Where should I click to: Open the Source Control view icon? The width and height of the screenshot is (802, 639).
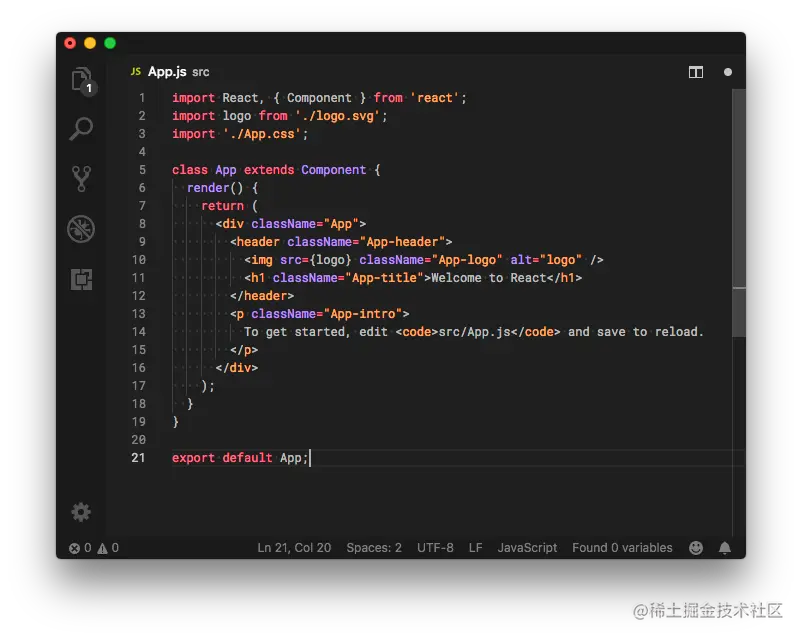pyautogui.click(x=81, y=179)
